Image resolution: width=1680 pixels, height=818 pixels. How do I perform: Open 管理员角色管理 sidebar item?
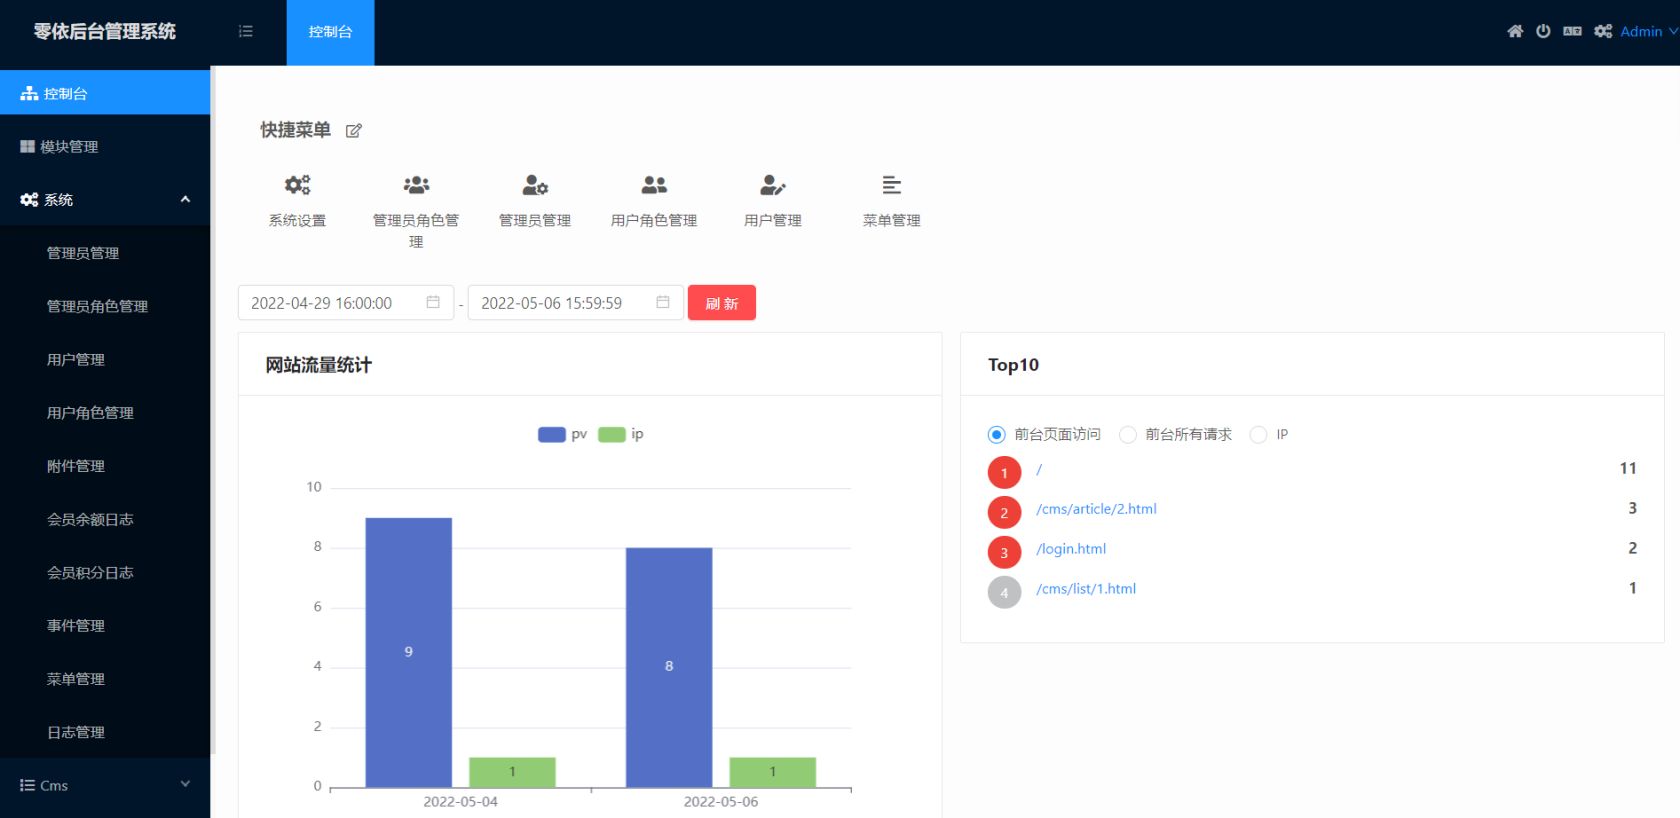[x=105, y=306]
